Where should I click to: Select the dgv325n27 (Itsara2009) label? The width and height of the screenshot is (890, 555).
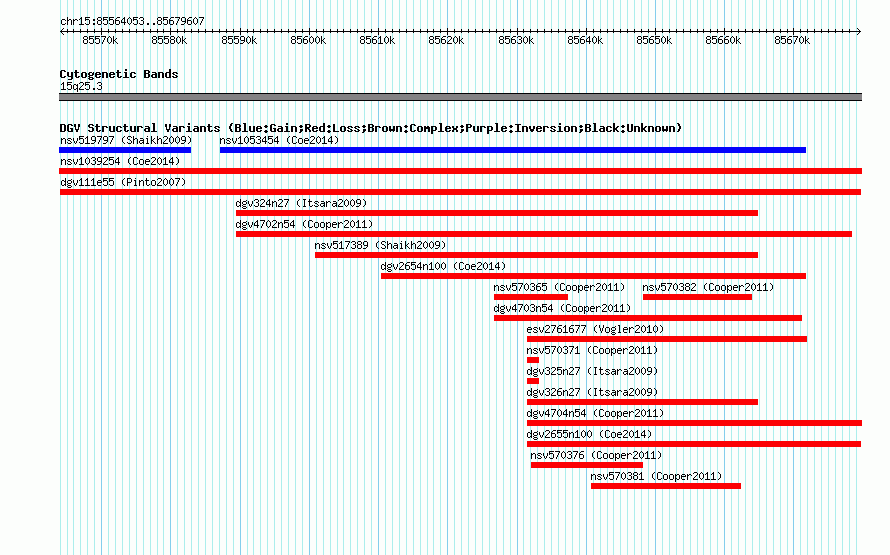click(x=592, y=371)
